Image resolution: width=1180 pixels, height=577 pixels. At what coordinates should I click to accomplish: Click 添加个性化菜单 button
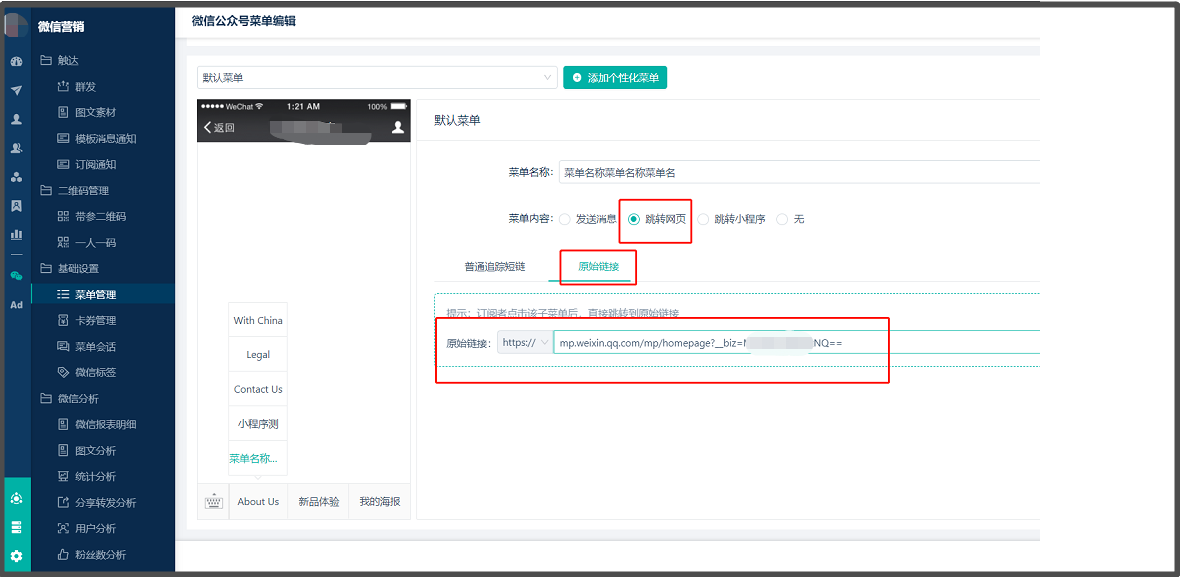[615, 77]
